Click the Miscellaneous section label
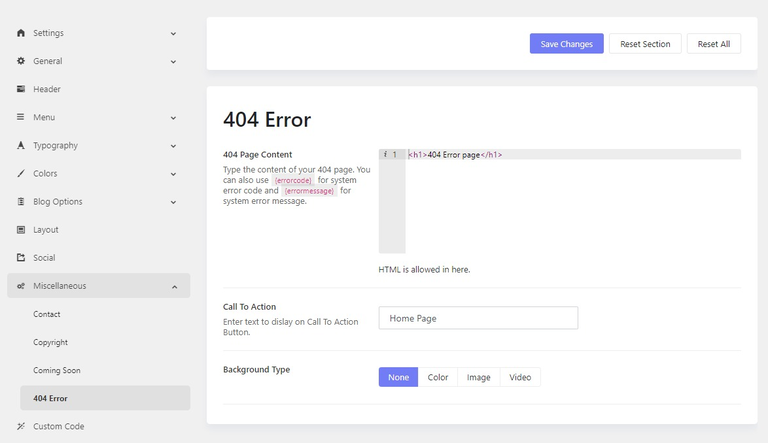 pos(60,286)
